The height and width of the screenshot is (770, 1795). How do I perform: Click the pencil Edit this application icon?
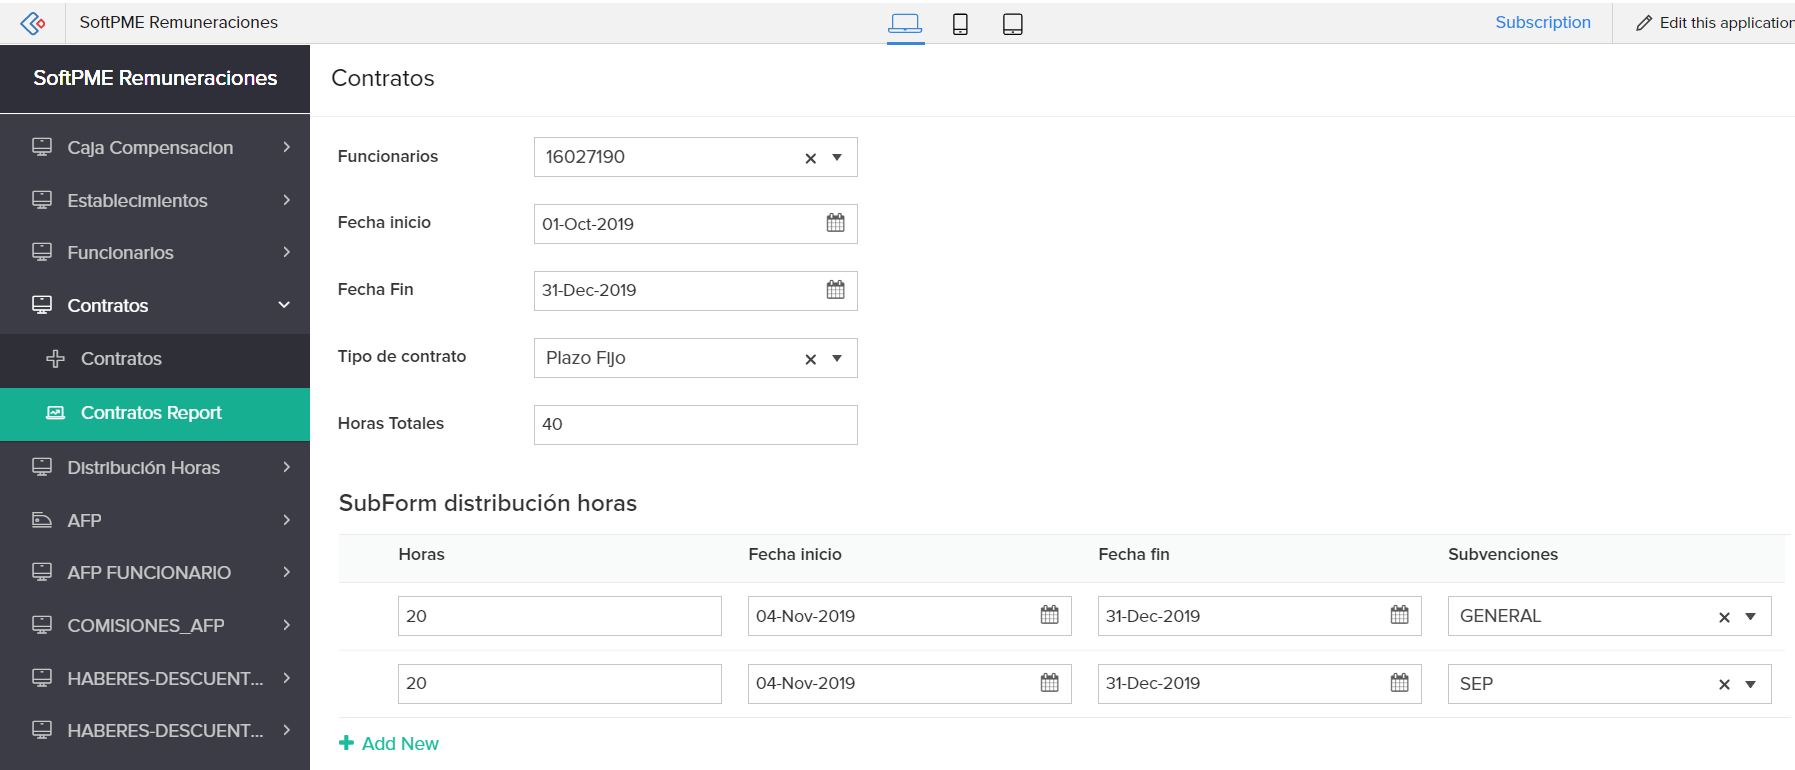(x=1644, y=23)
